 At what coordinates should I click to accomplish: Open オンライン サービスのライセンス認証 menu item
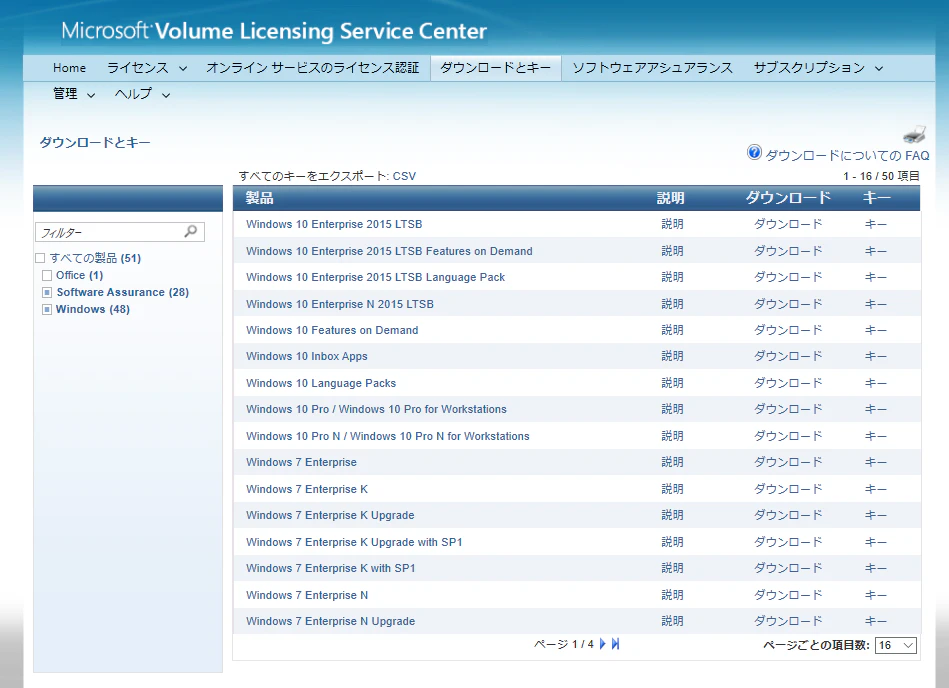pos(312,68)
